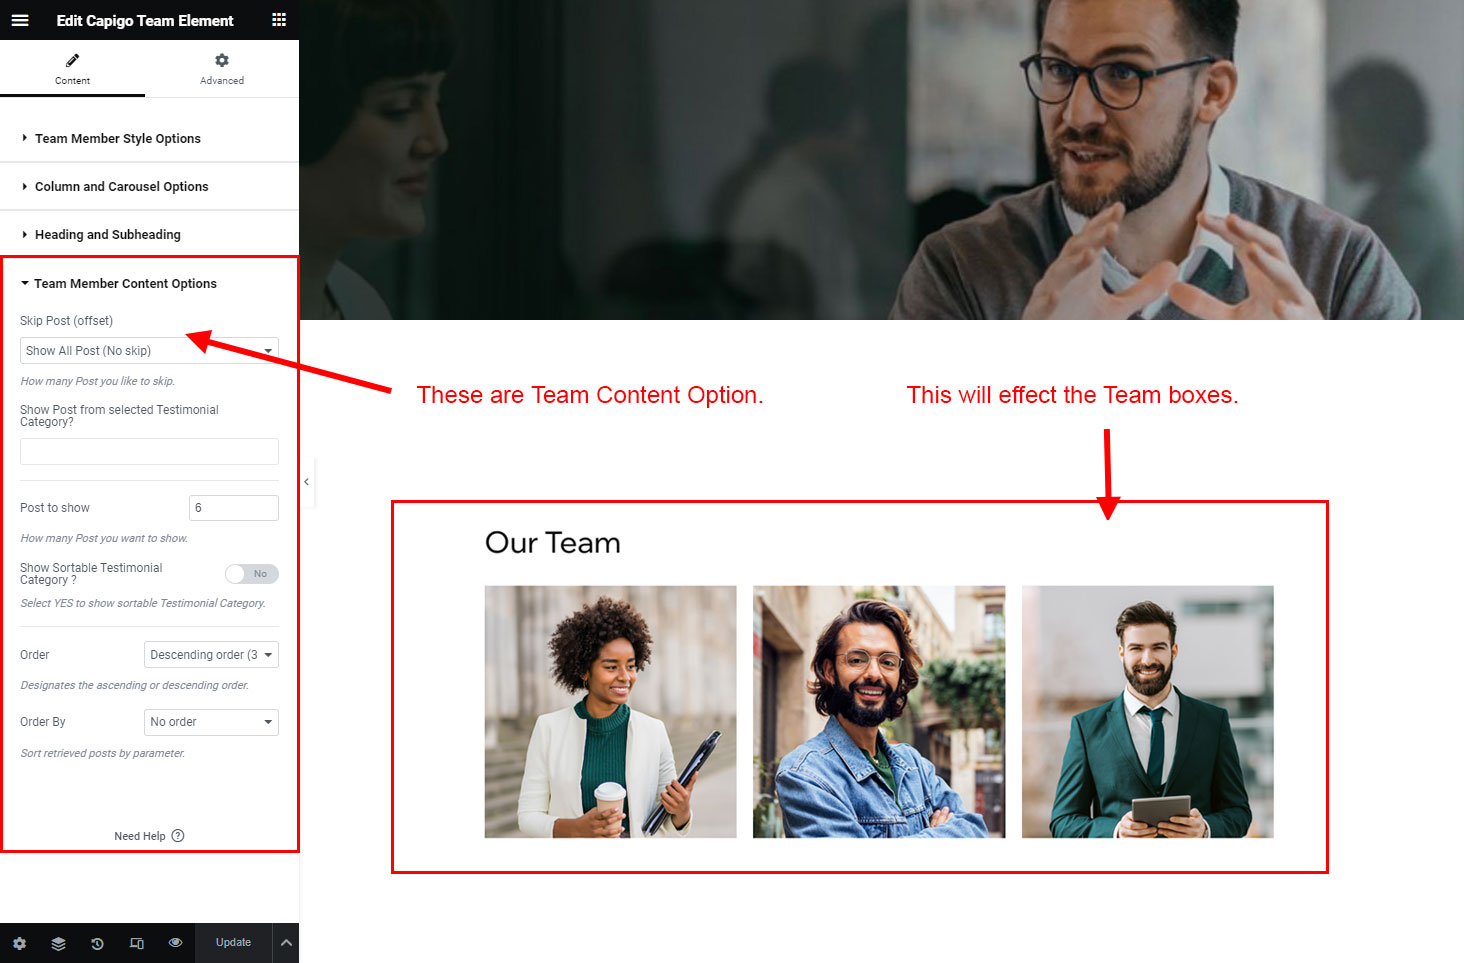Toggle Show Sortable Testimonial Category switch

[x=252, y=574]
